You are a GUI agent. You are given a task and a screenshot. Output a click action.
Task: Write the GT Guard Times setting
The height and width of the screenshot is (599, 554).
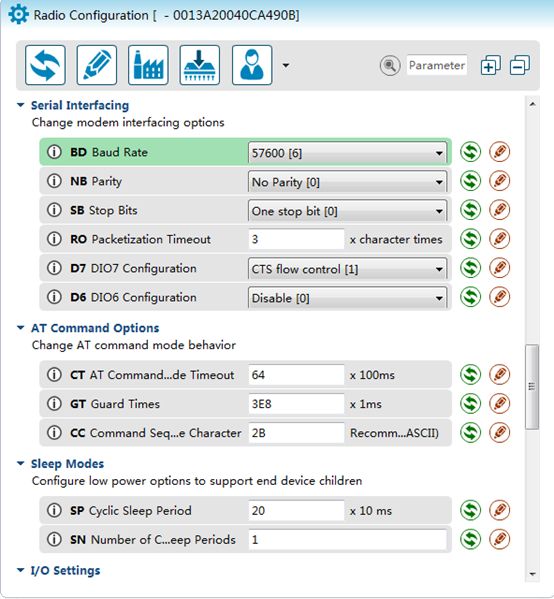[x=500, y=404]
